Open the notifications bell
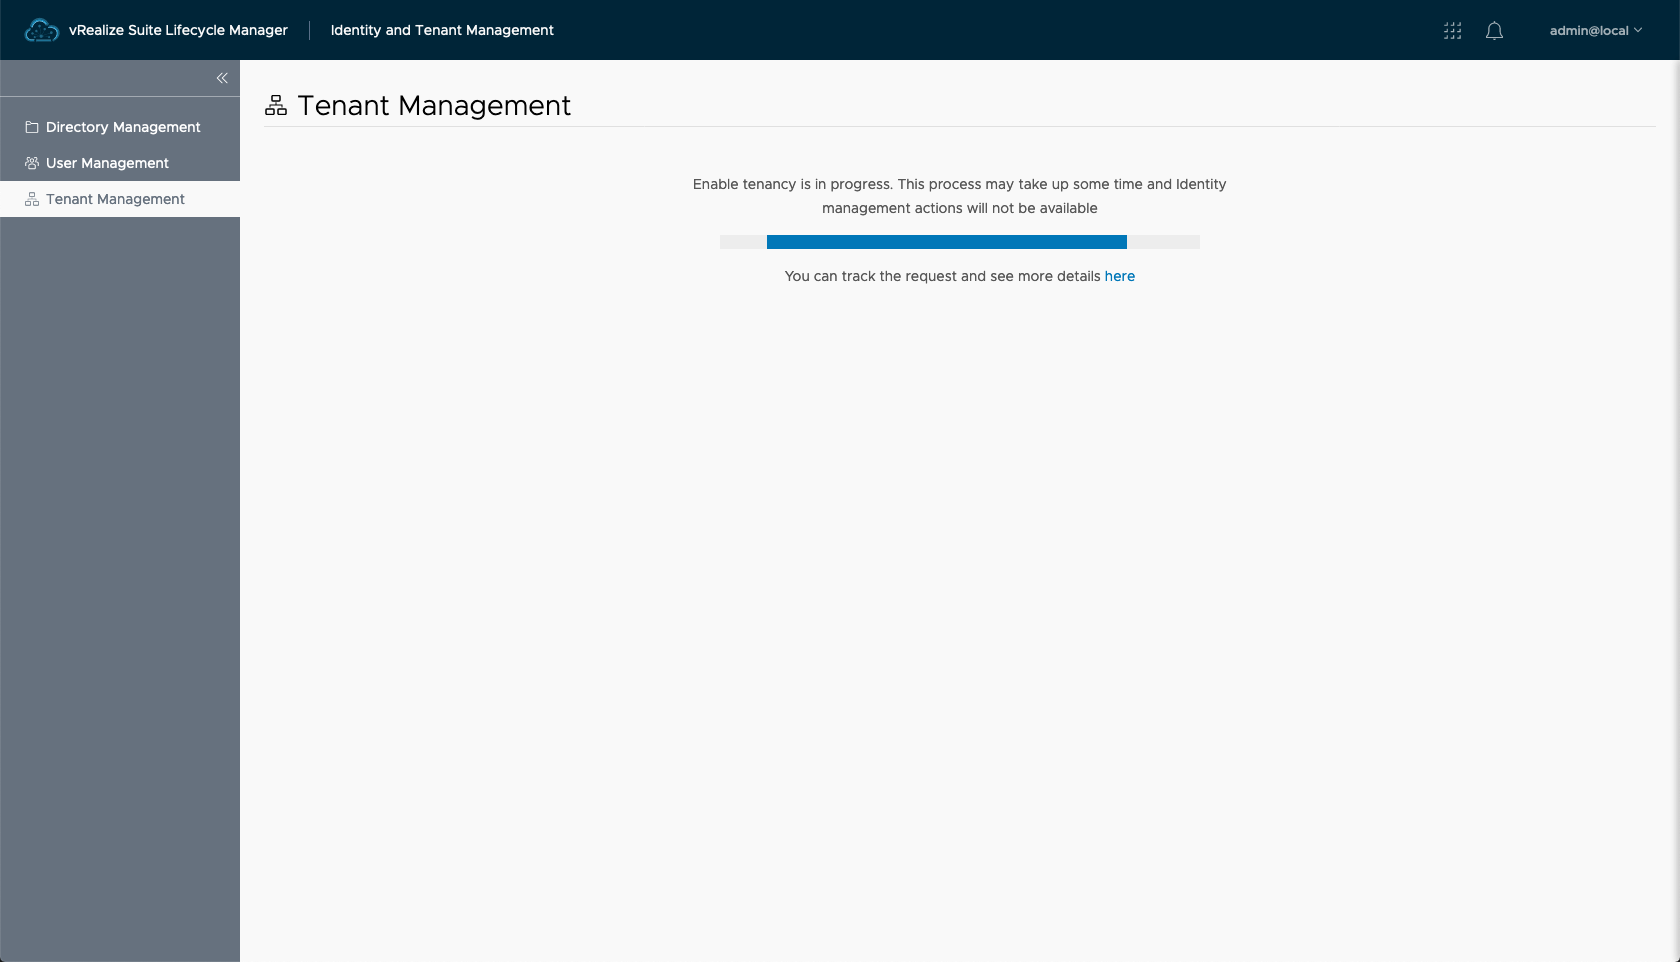This screenshot has height=962, width=1680. coord(1494,31)
